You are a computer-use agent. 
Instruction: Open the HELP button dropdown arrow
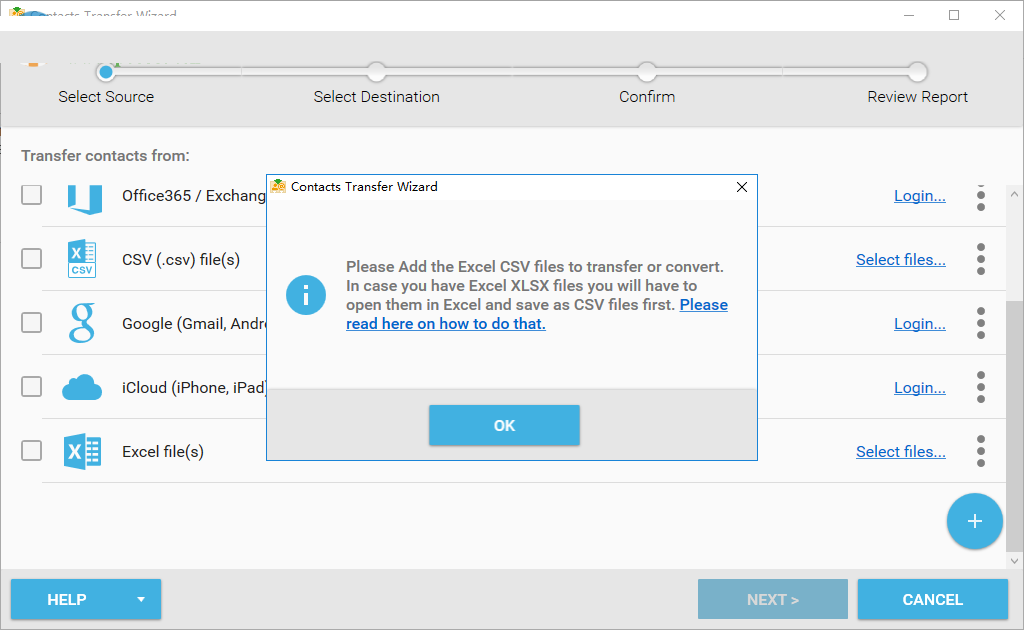[140, 599]
